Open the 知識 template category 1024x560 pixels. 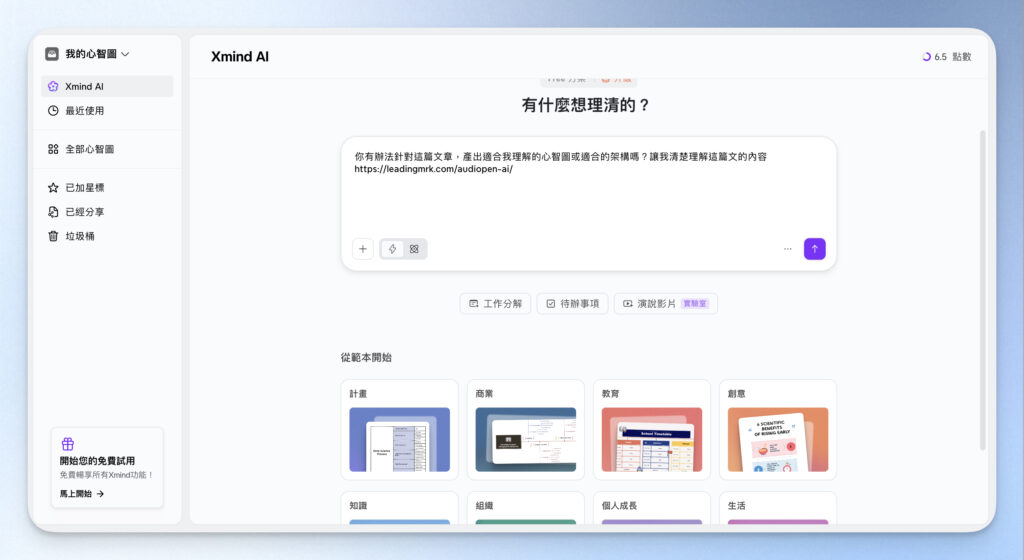[400, 508]
